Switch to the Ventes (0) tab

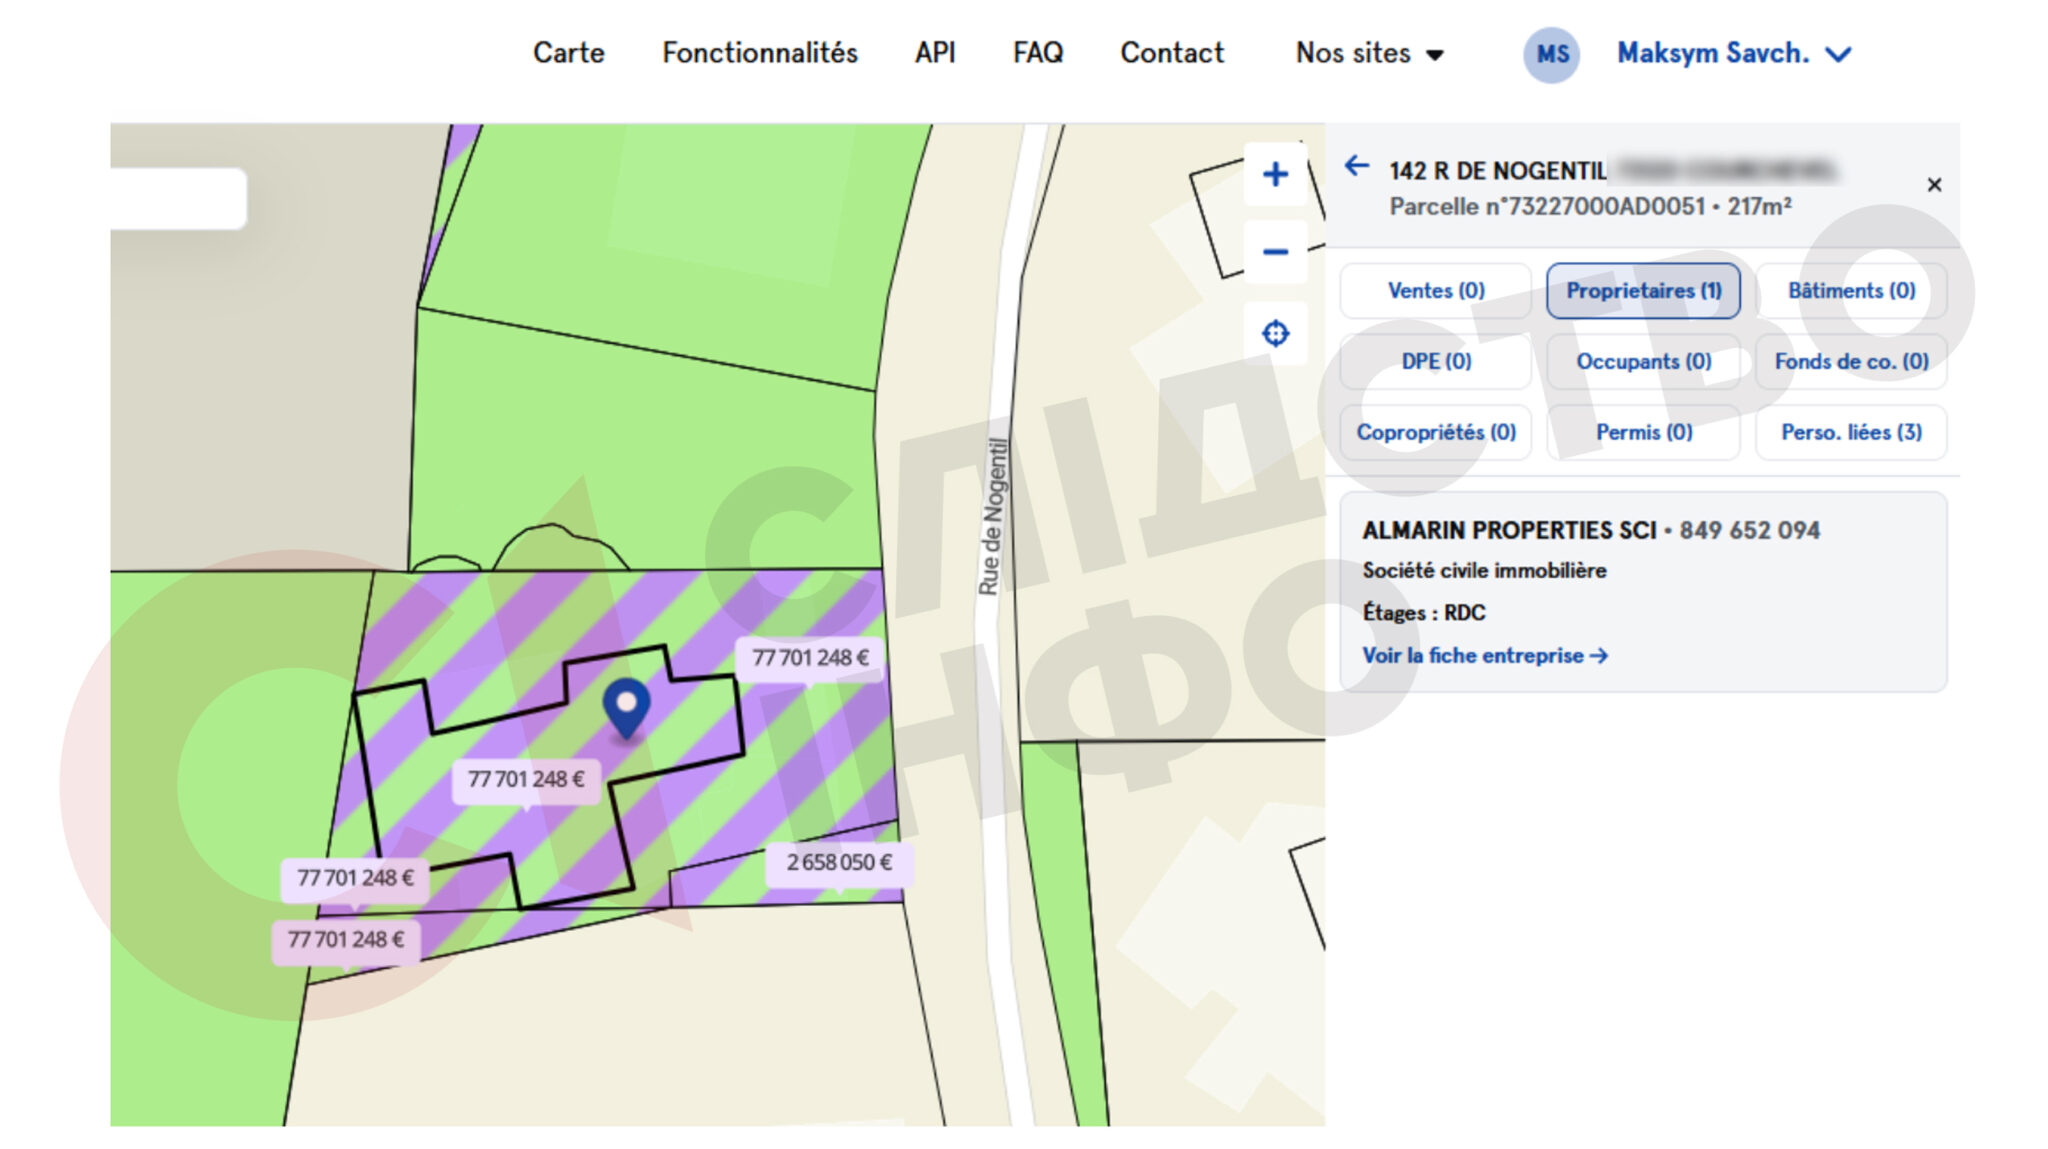[x=1435, y=291]
